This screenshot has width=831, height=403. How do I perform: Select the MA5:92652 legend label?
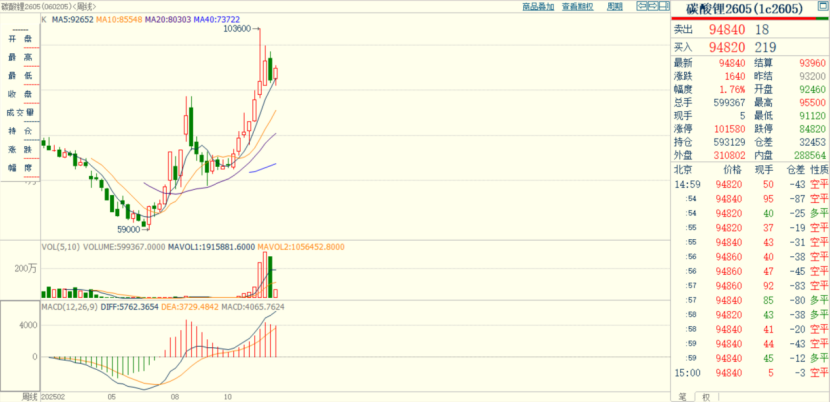[x=73, y=20]
